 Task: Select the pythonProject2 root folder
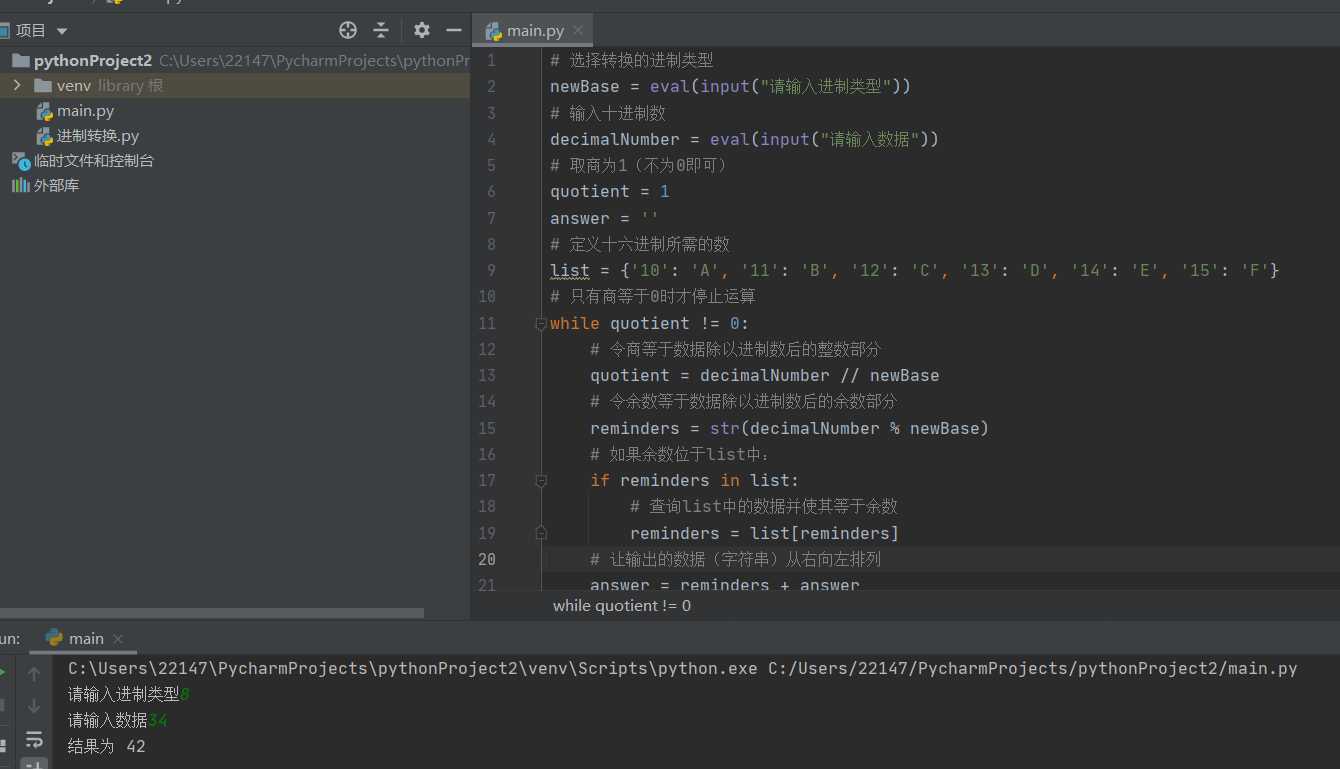[x=93, y=61]
